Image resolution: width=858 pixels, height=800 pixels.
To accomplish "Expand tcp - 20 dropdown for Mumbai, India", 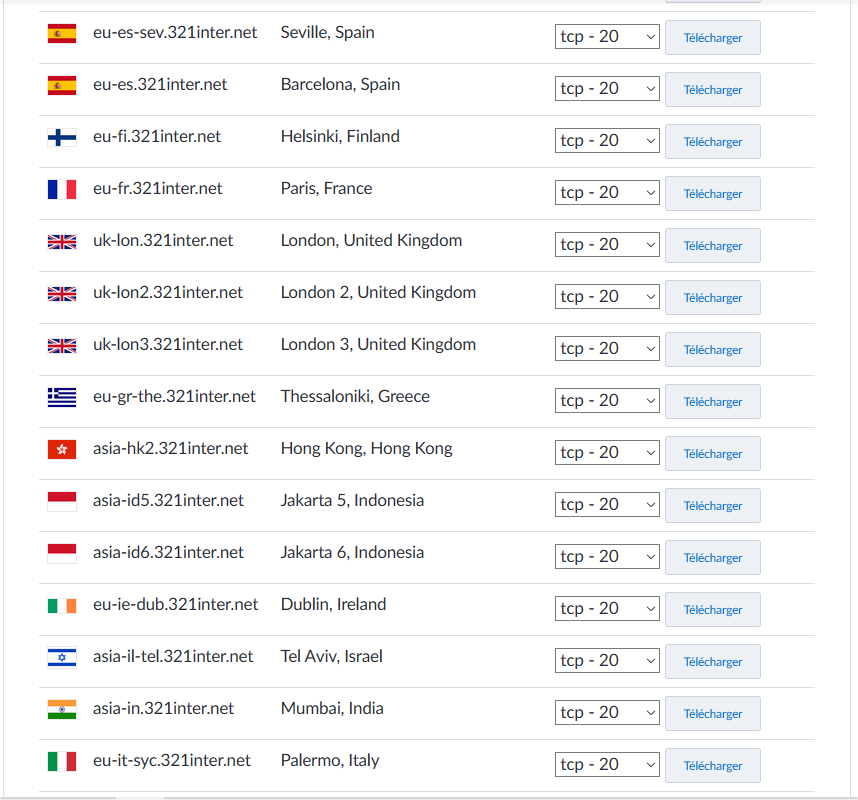I will click(607, 713).
